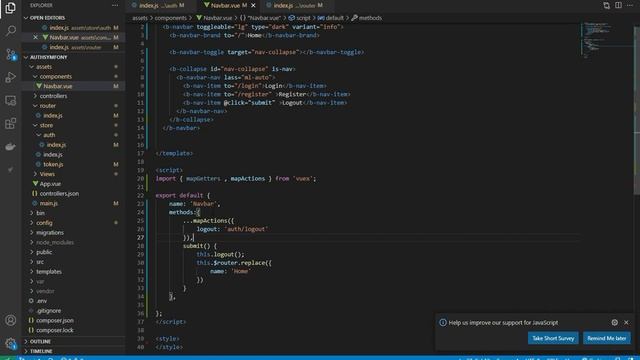Collapse the Open Editors section
This screenshot has width=640, height=360.
pyautogui.click(x=26, y=18)
